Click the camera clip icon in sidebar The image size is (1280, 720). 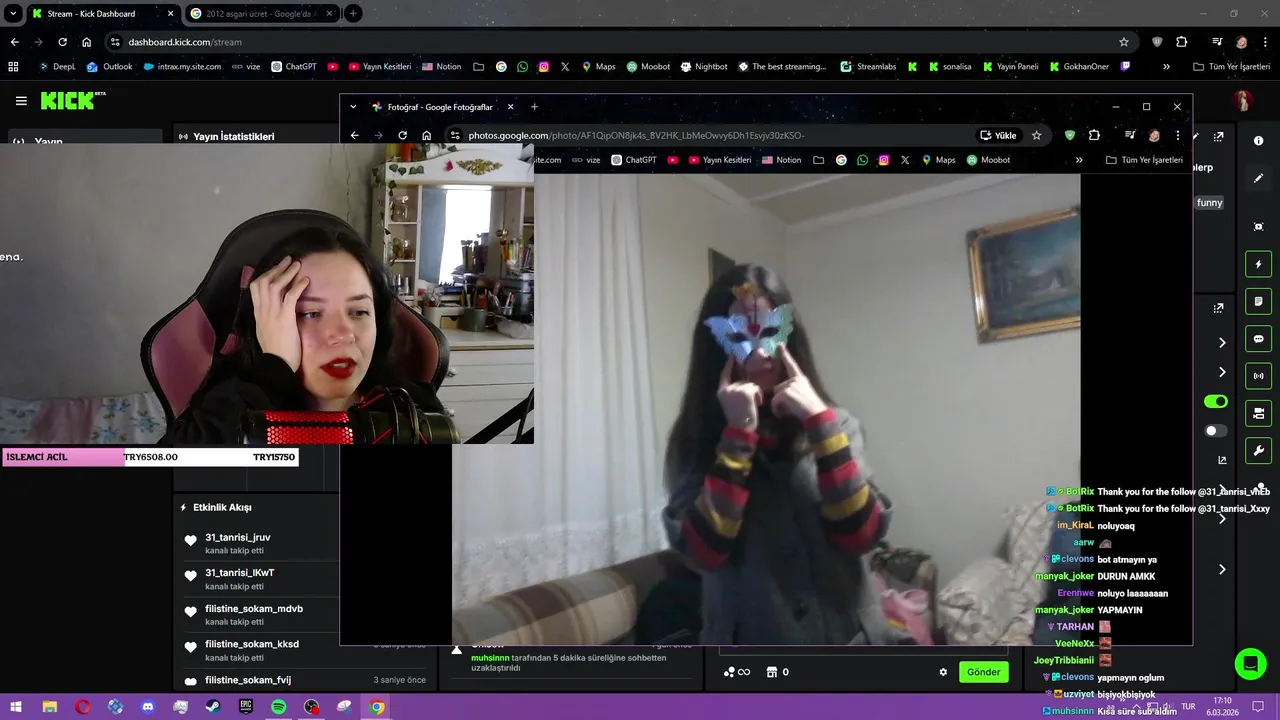pyautogui.click(x=1258, y=413)
